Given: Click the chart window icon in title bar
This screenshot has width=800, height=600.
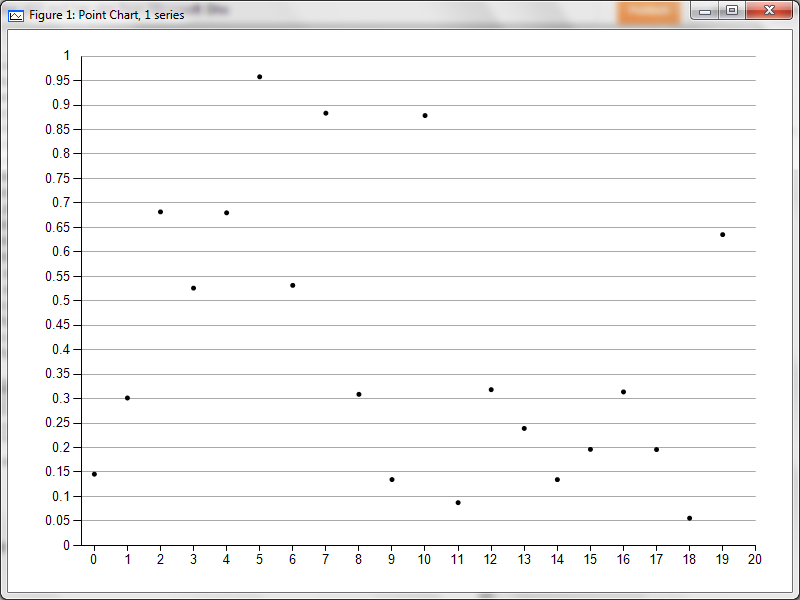Looking at the screenshot, I should click(16, 15).
